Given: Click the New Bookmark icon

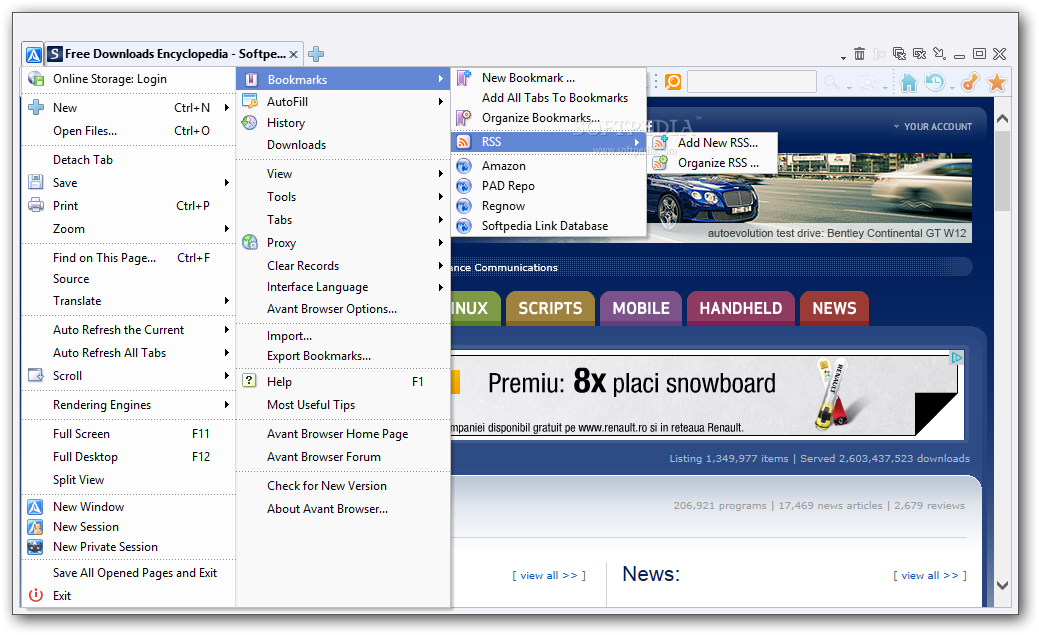Looking at the screenshot, I should [x=464, y=78].
